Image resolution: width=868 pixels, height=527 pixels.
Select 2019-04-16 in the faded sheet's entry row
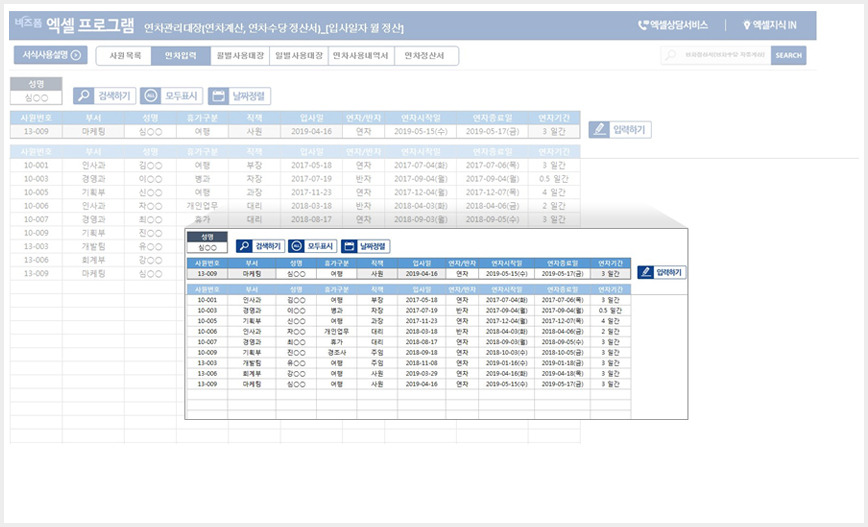311,132
